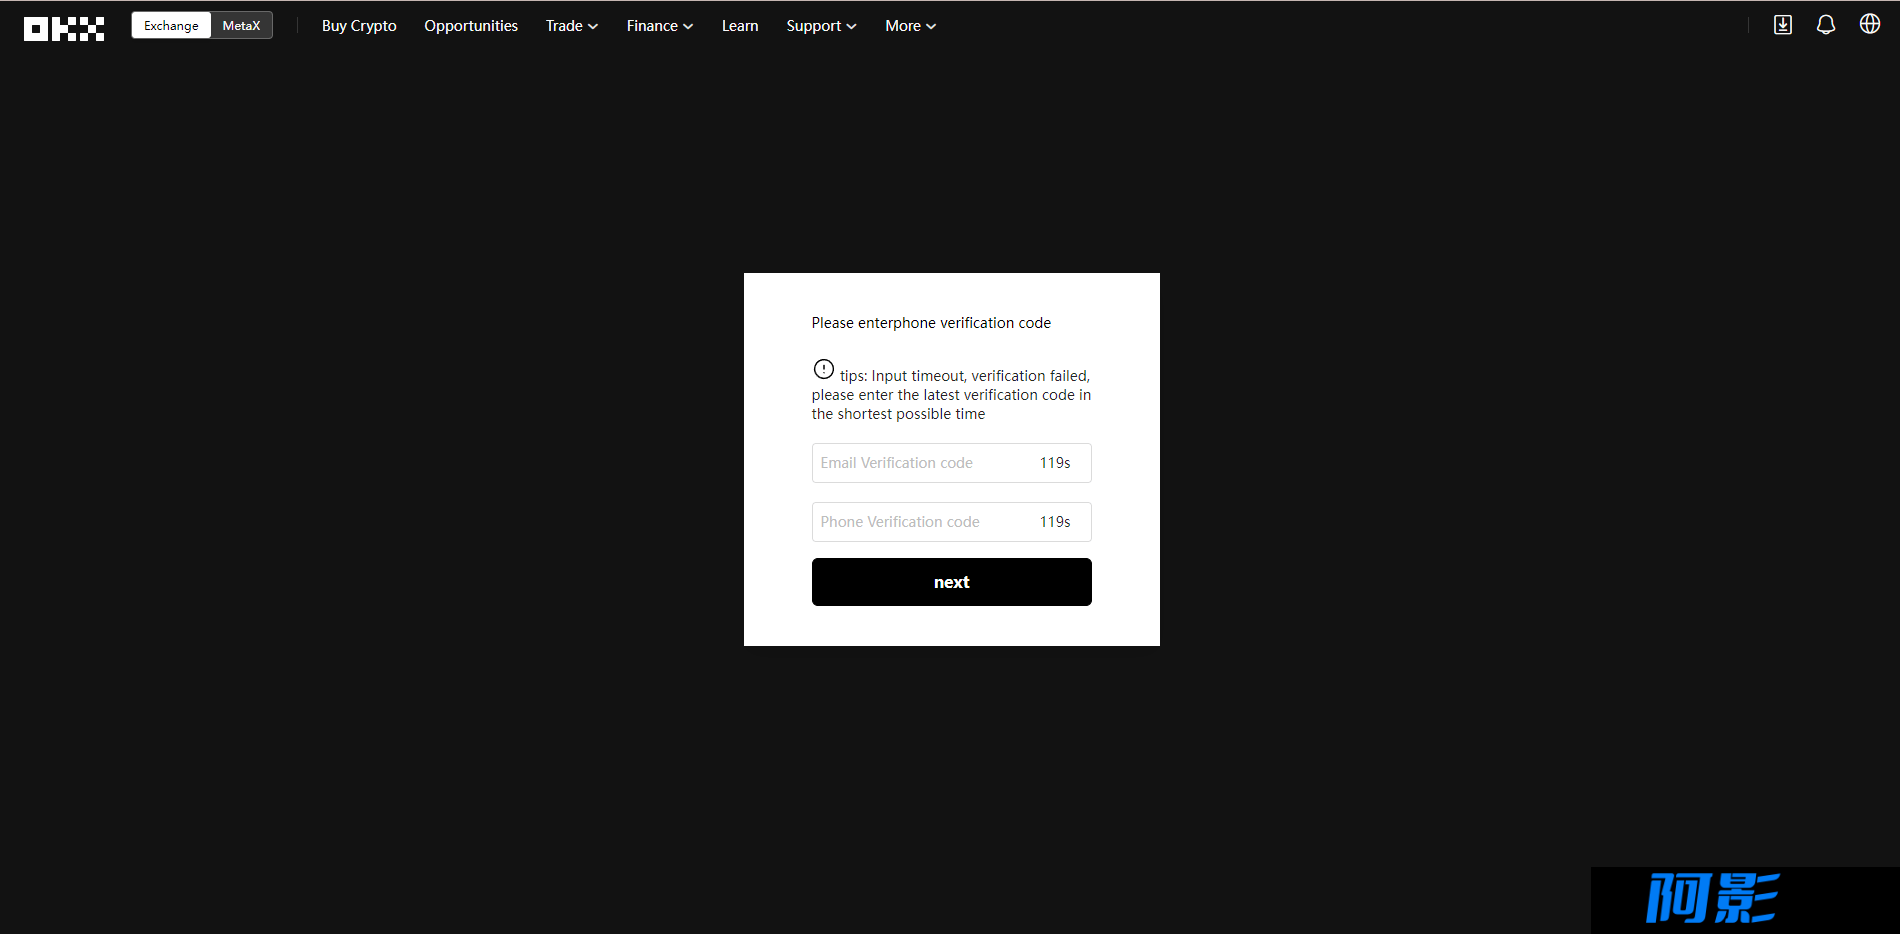Viewport: 1900px width, 934px height.
Task: Click the phone code 119s countdown
Action: pyautogui.click(x=1055, y=522)
